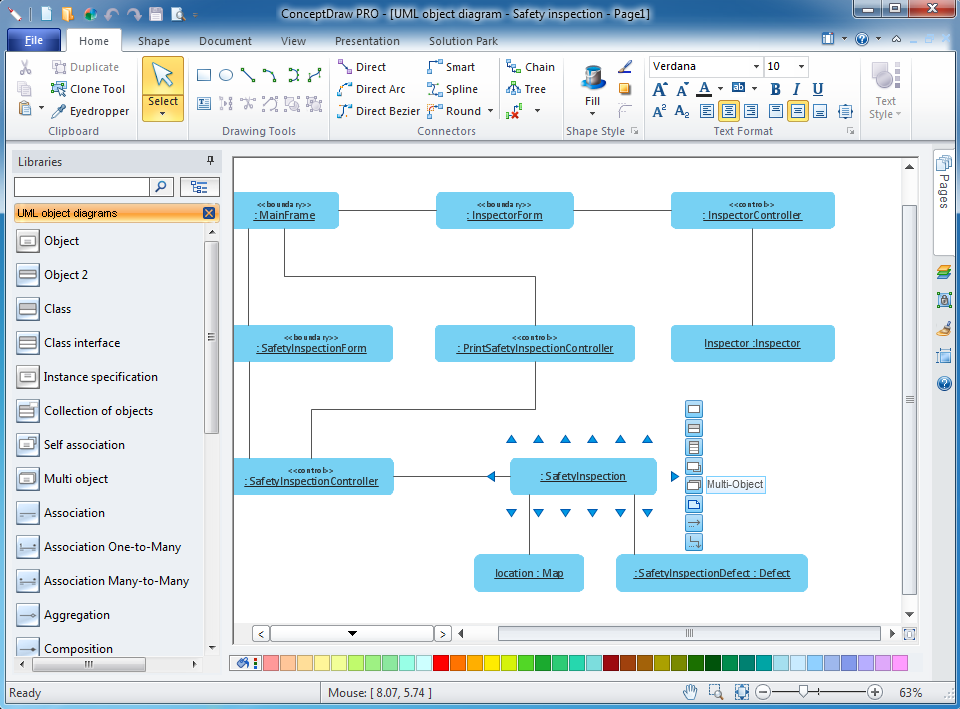Choose the Direct Arc connector
This screenshot has height=709, width=960.
pyautogui.click(x=372, y=89)
